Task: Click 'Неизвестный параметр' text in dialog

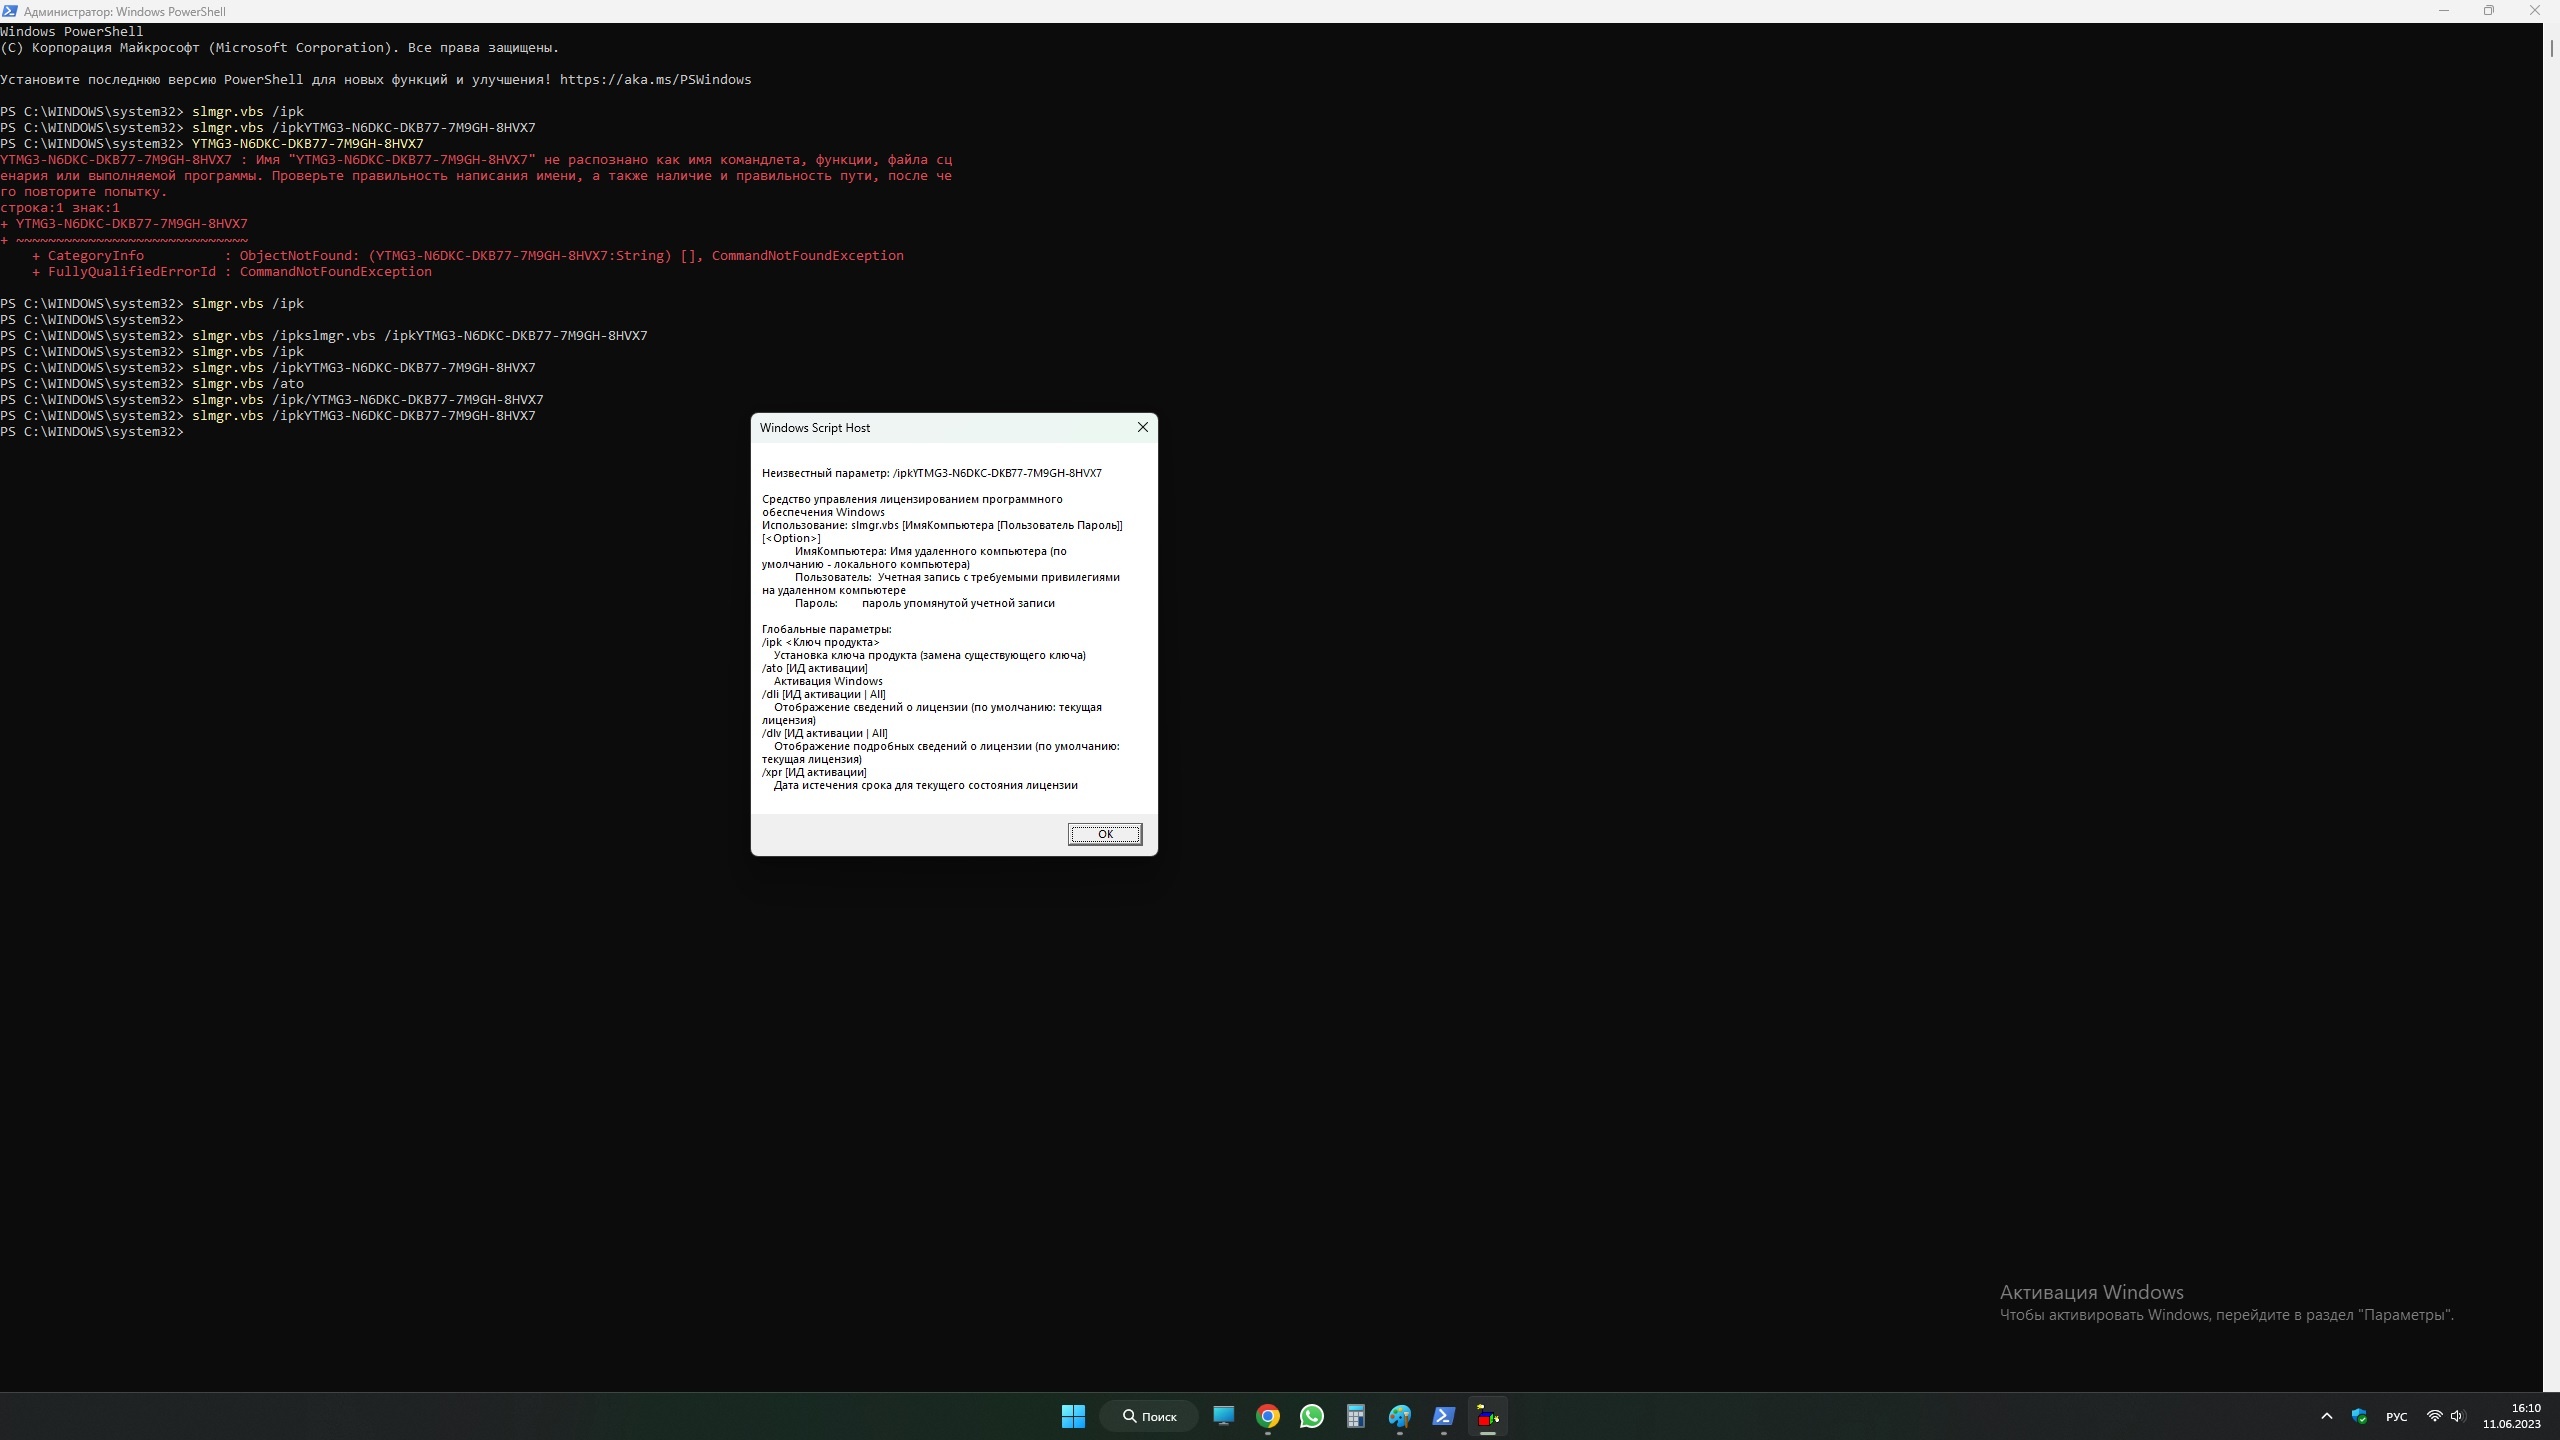Action: tap(825, 473)
